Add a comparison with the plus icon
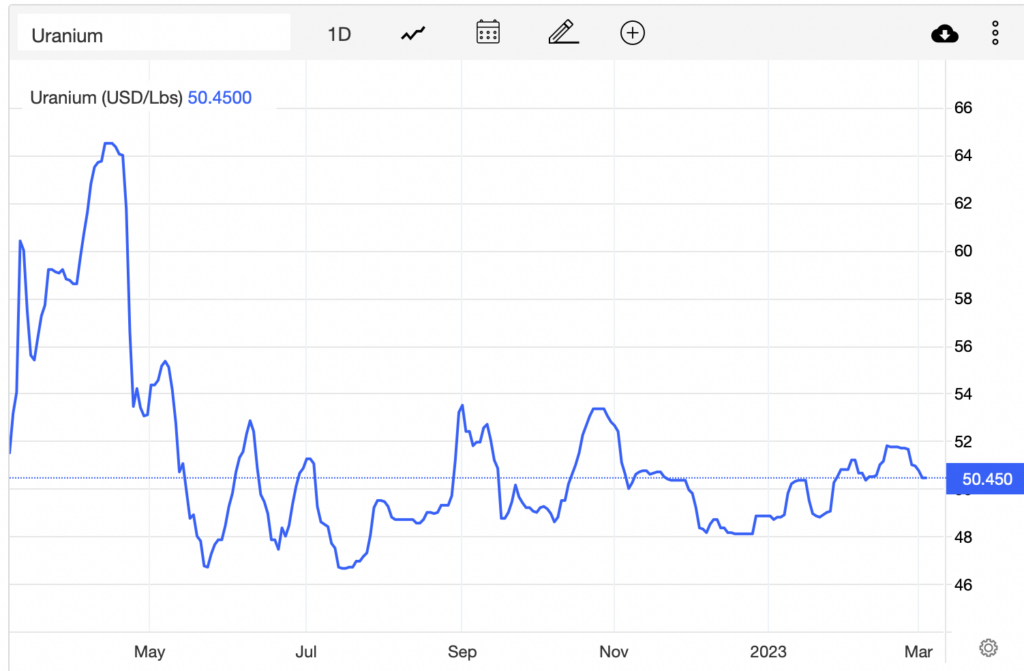The height and width of the screenshot is (671, 1024). [632, 33]
